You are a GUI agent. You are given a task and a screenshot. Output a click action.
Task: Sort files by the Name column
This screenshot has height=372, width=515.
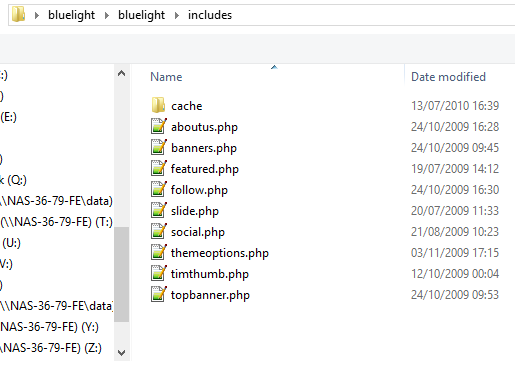(x=166, y=77)
